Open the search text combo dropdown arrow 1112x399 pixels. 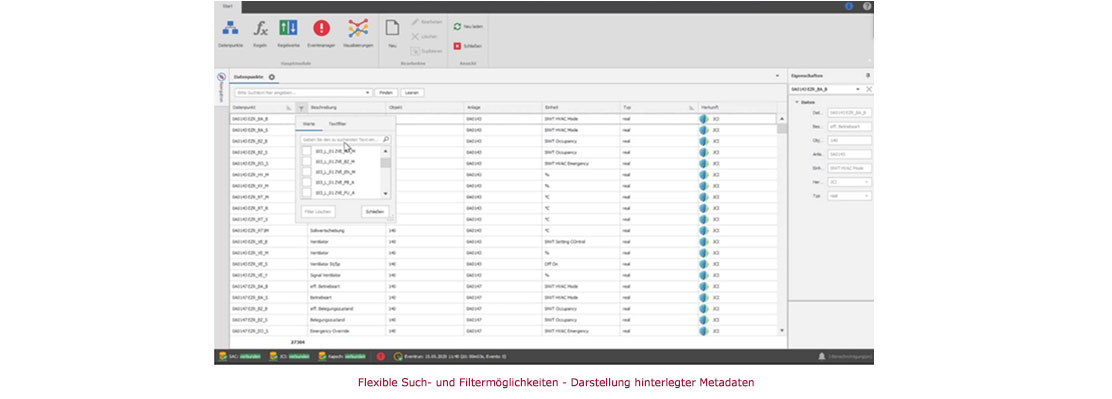point(367,93)
